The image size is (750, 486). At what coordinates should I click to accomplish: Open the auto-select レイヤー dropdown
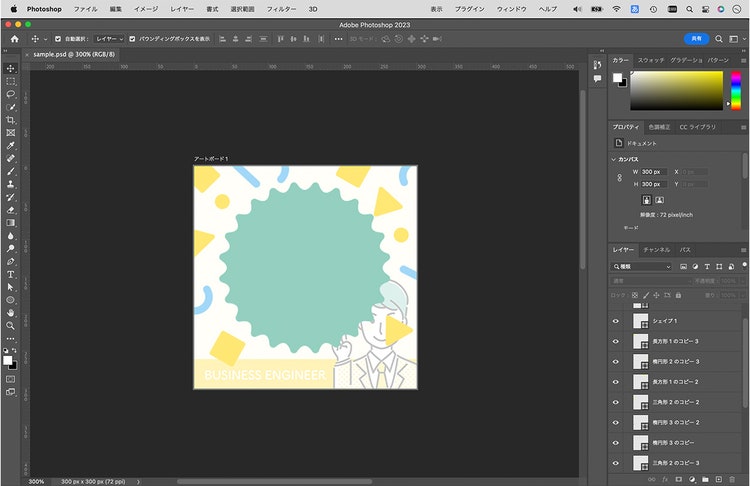tap(109, 39)
